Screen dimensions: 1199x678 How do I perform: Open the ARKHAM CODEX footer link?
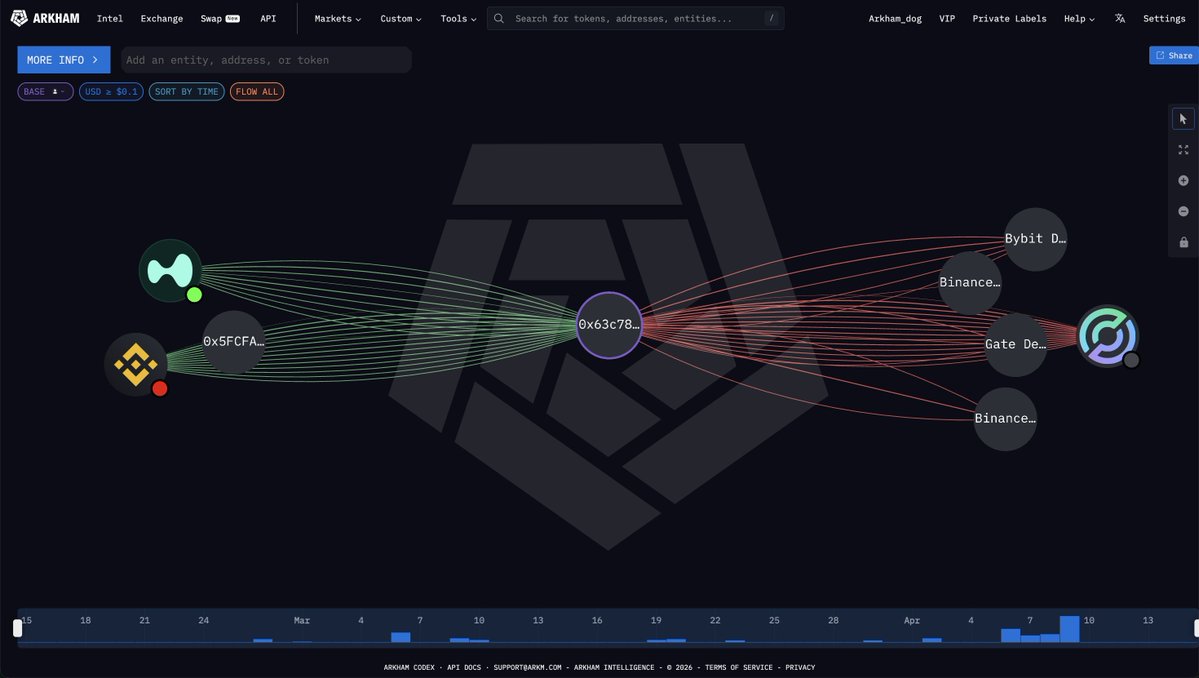point(408,667)
